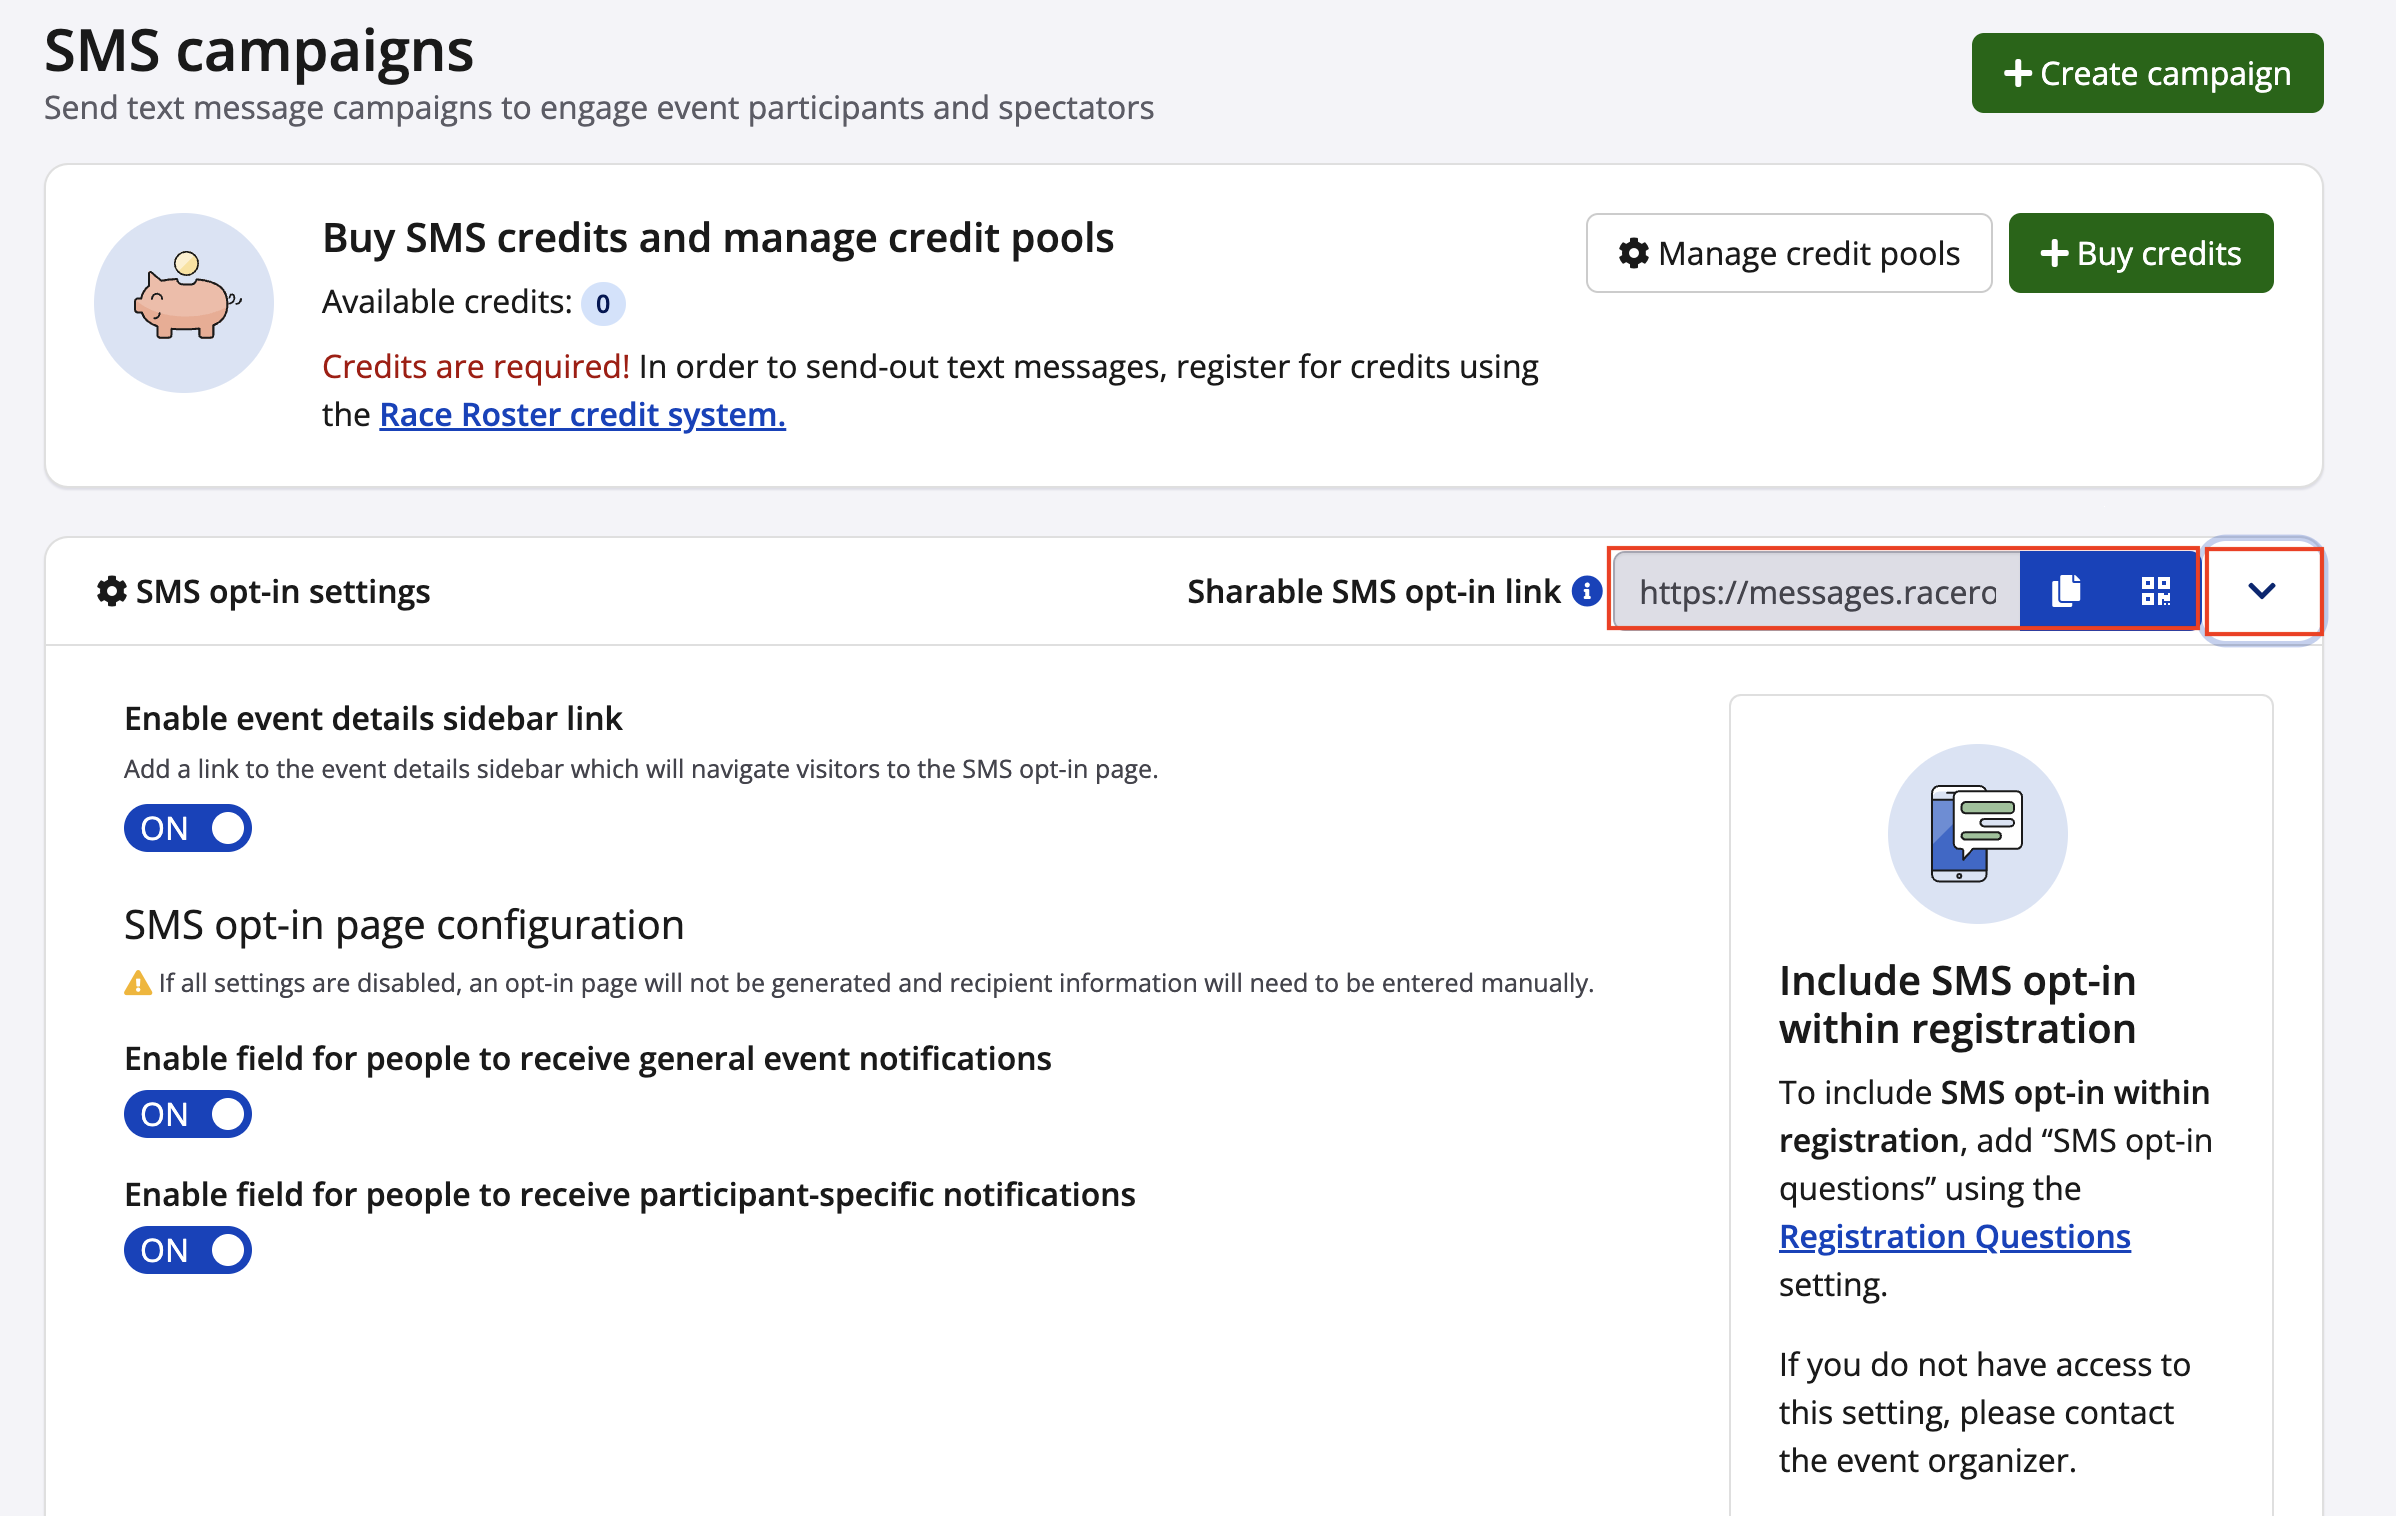Disable general event notifications field toggle

point(188,1114)
